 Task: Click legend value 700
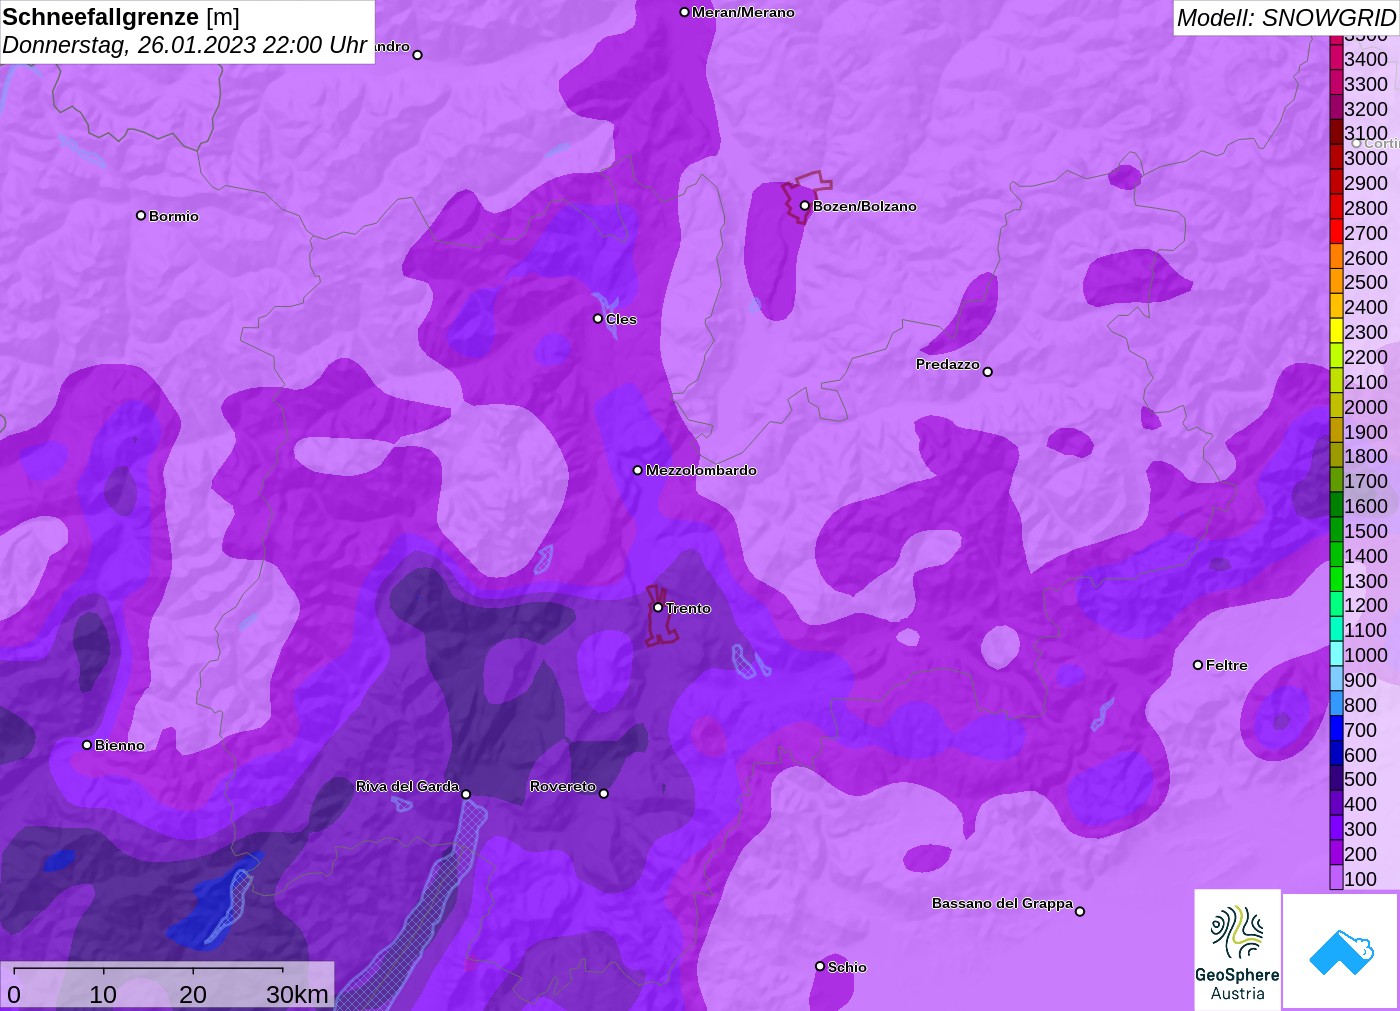coord(1360,729)
